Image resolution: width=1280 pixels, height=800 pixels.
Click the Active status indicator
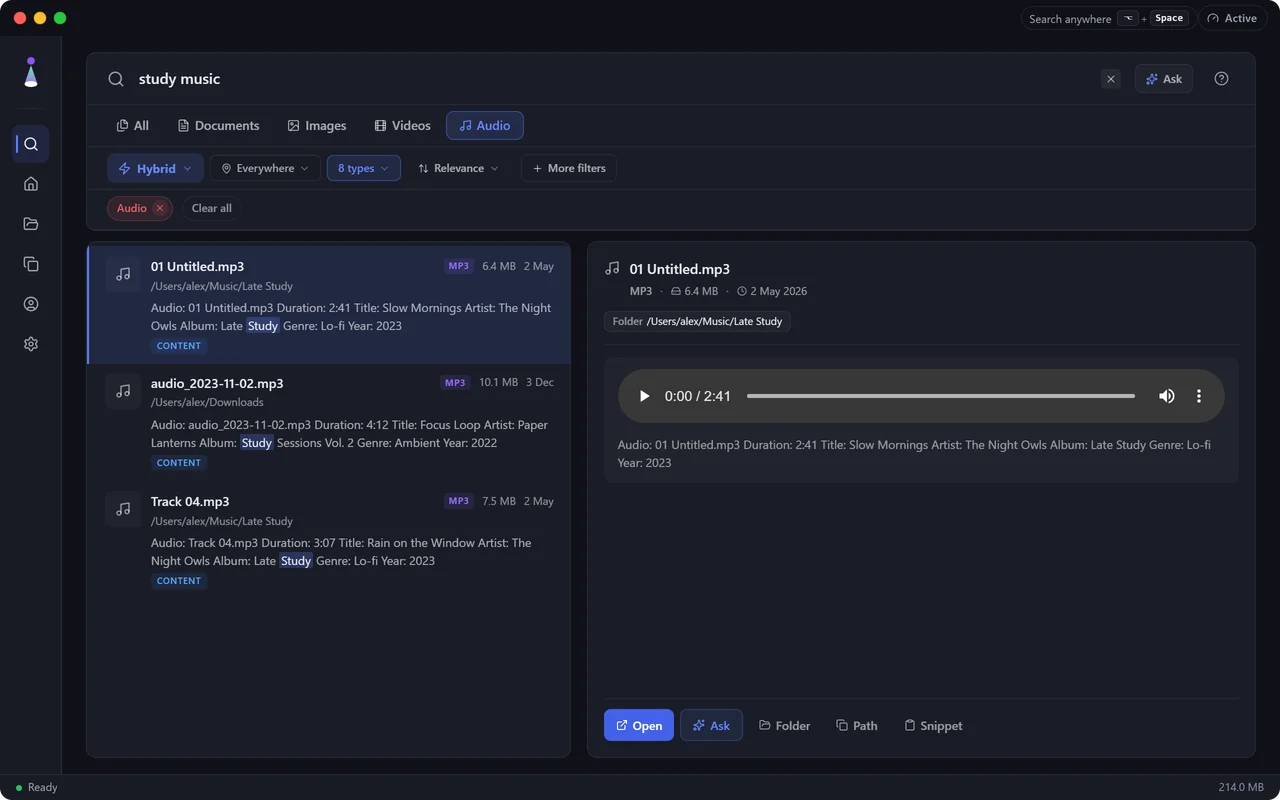tap(1233, 18)
